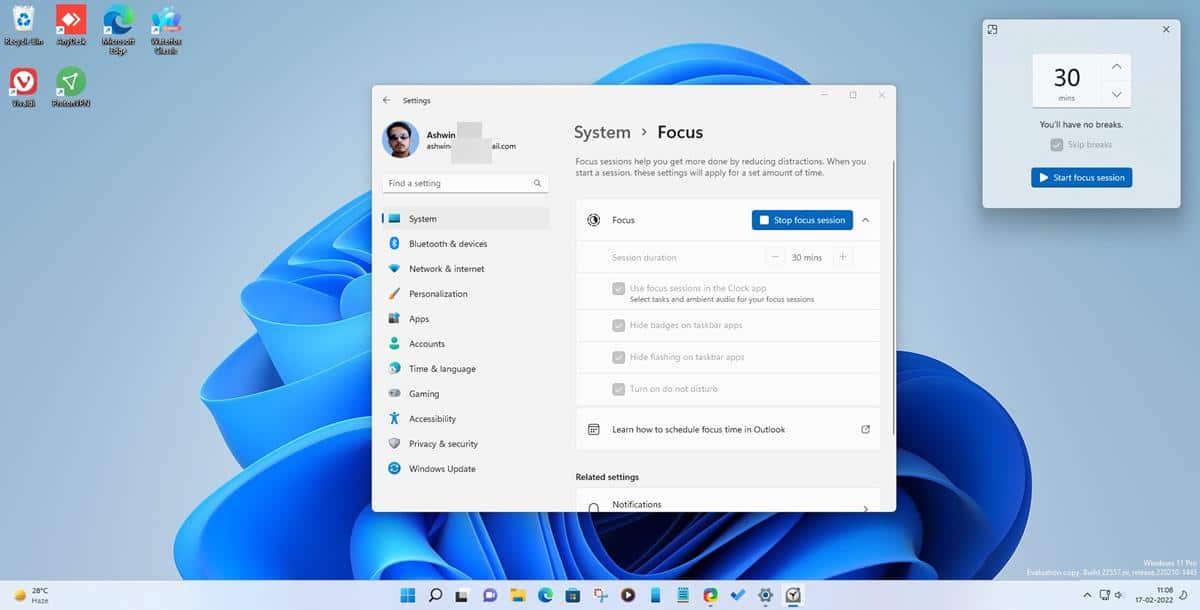Click the magnifier icon in Find a setting
This screenshot has height=610, width=1200.
tap(537, 184)
